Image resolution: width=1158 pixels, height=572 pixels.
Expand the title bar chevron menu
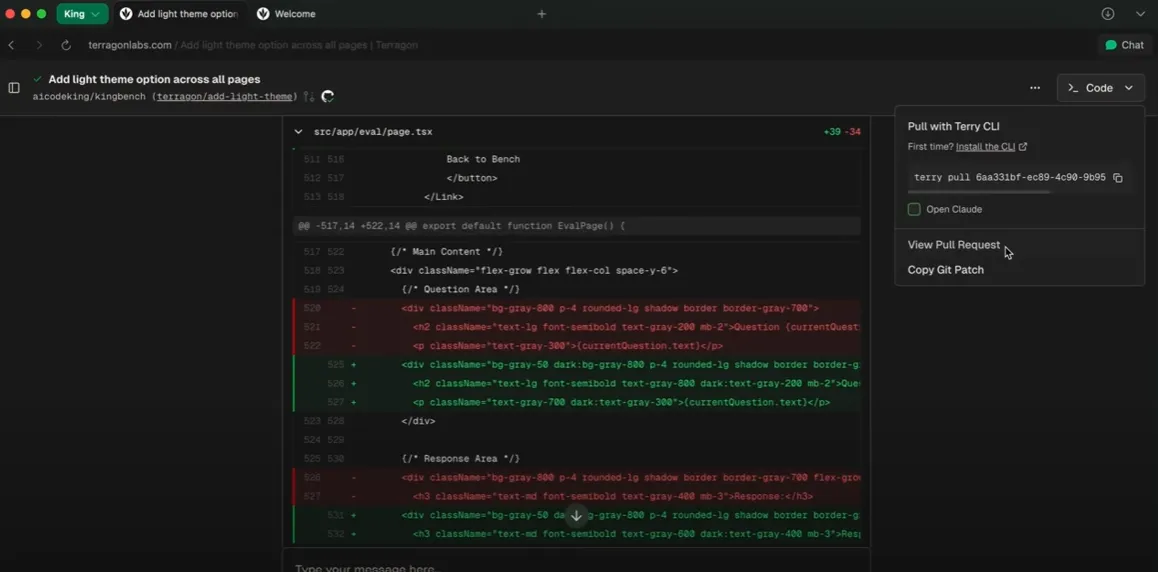tap(1140, 13)
